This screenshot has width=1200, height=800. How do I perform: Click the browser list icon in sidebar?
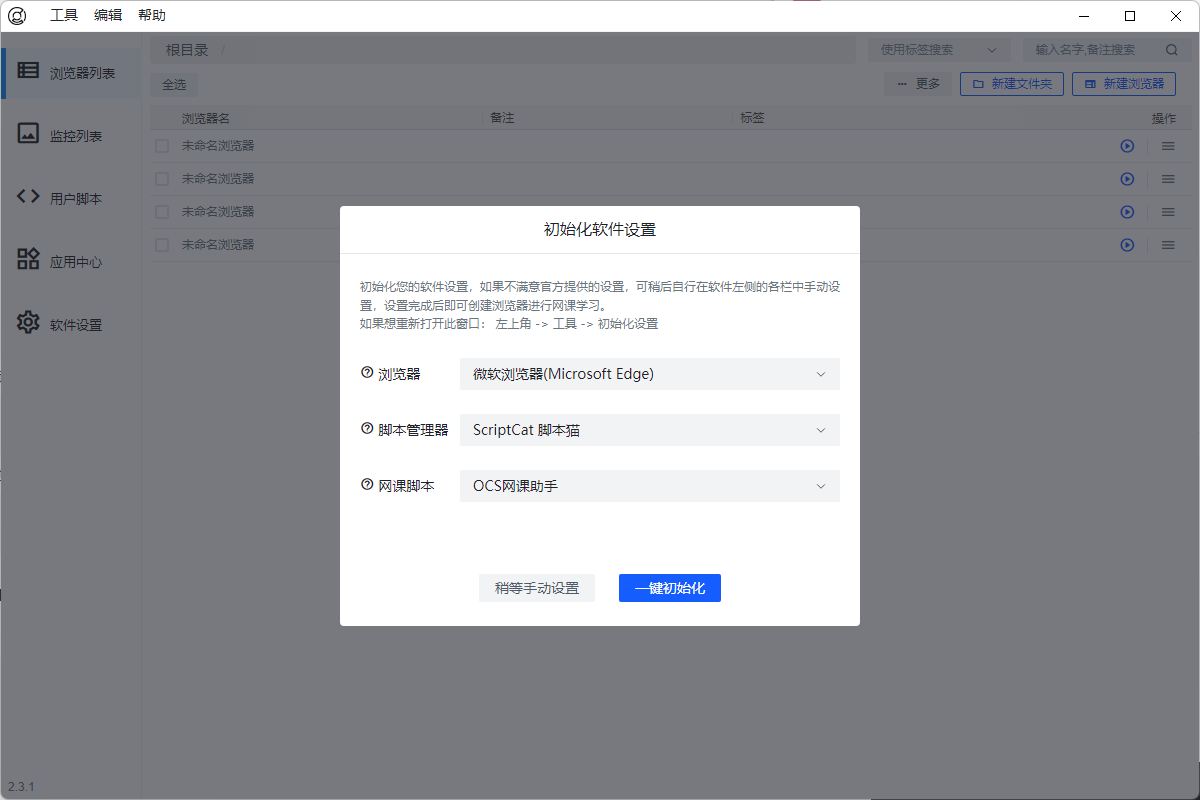(x=28, y=71)
